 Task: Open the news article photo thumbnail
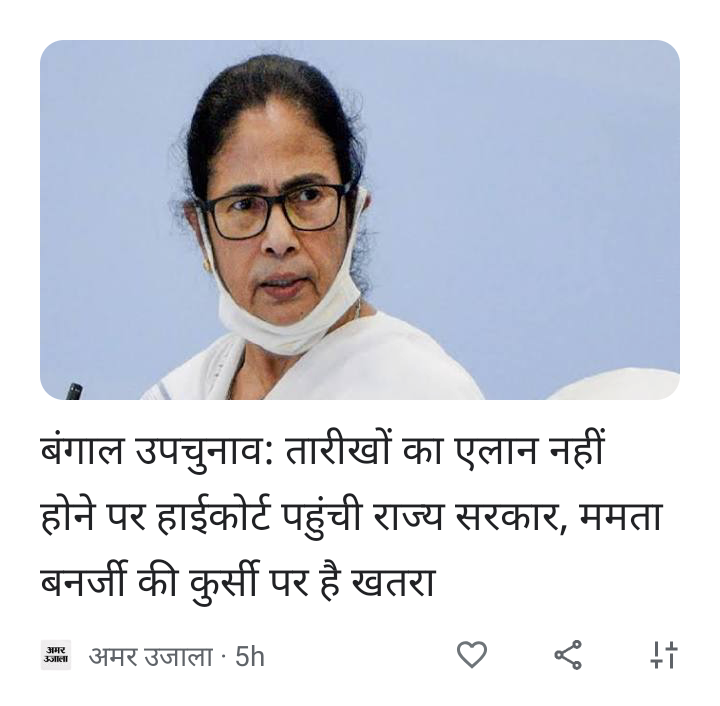pos(360,219)
